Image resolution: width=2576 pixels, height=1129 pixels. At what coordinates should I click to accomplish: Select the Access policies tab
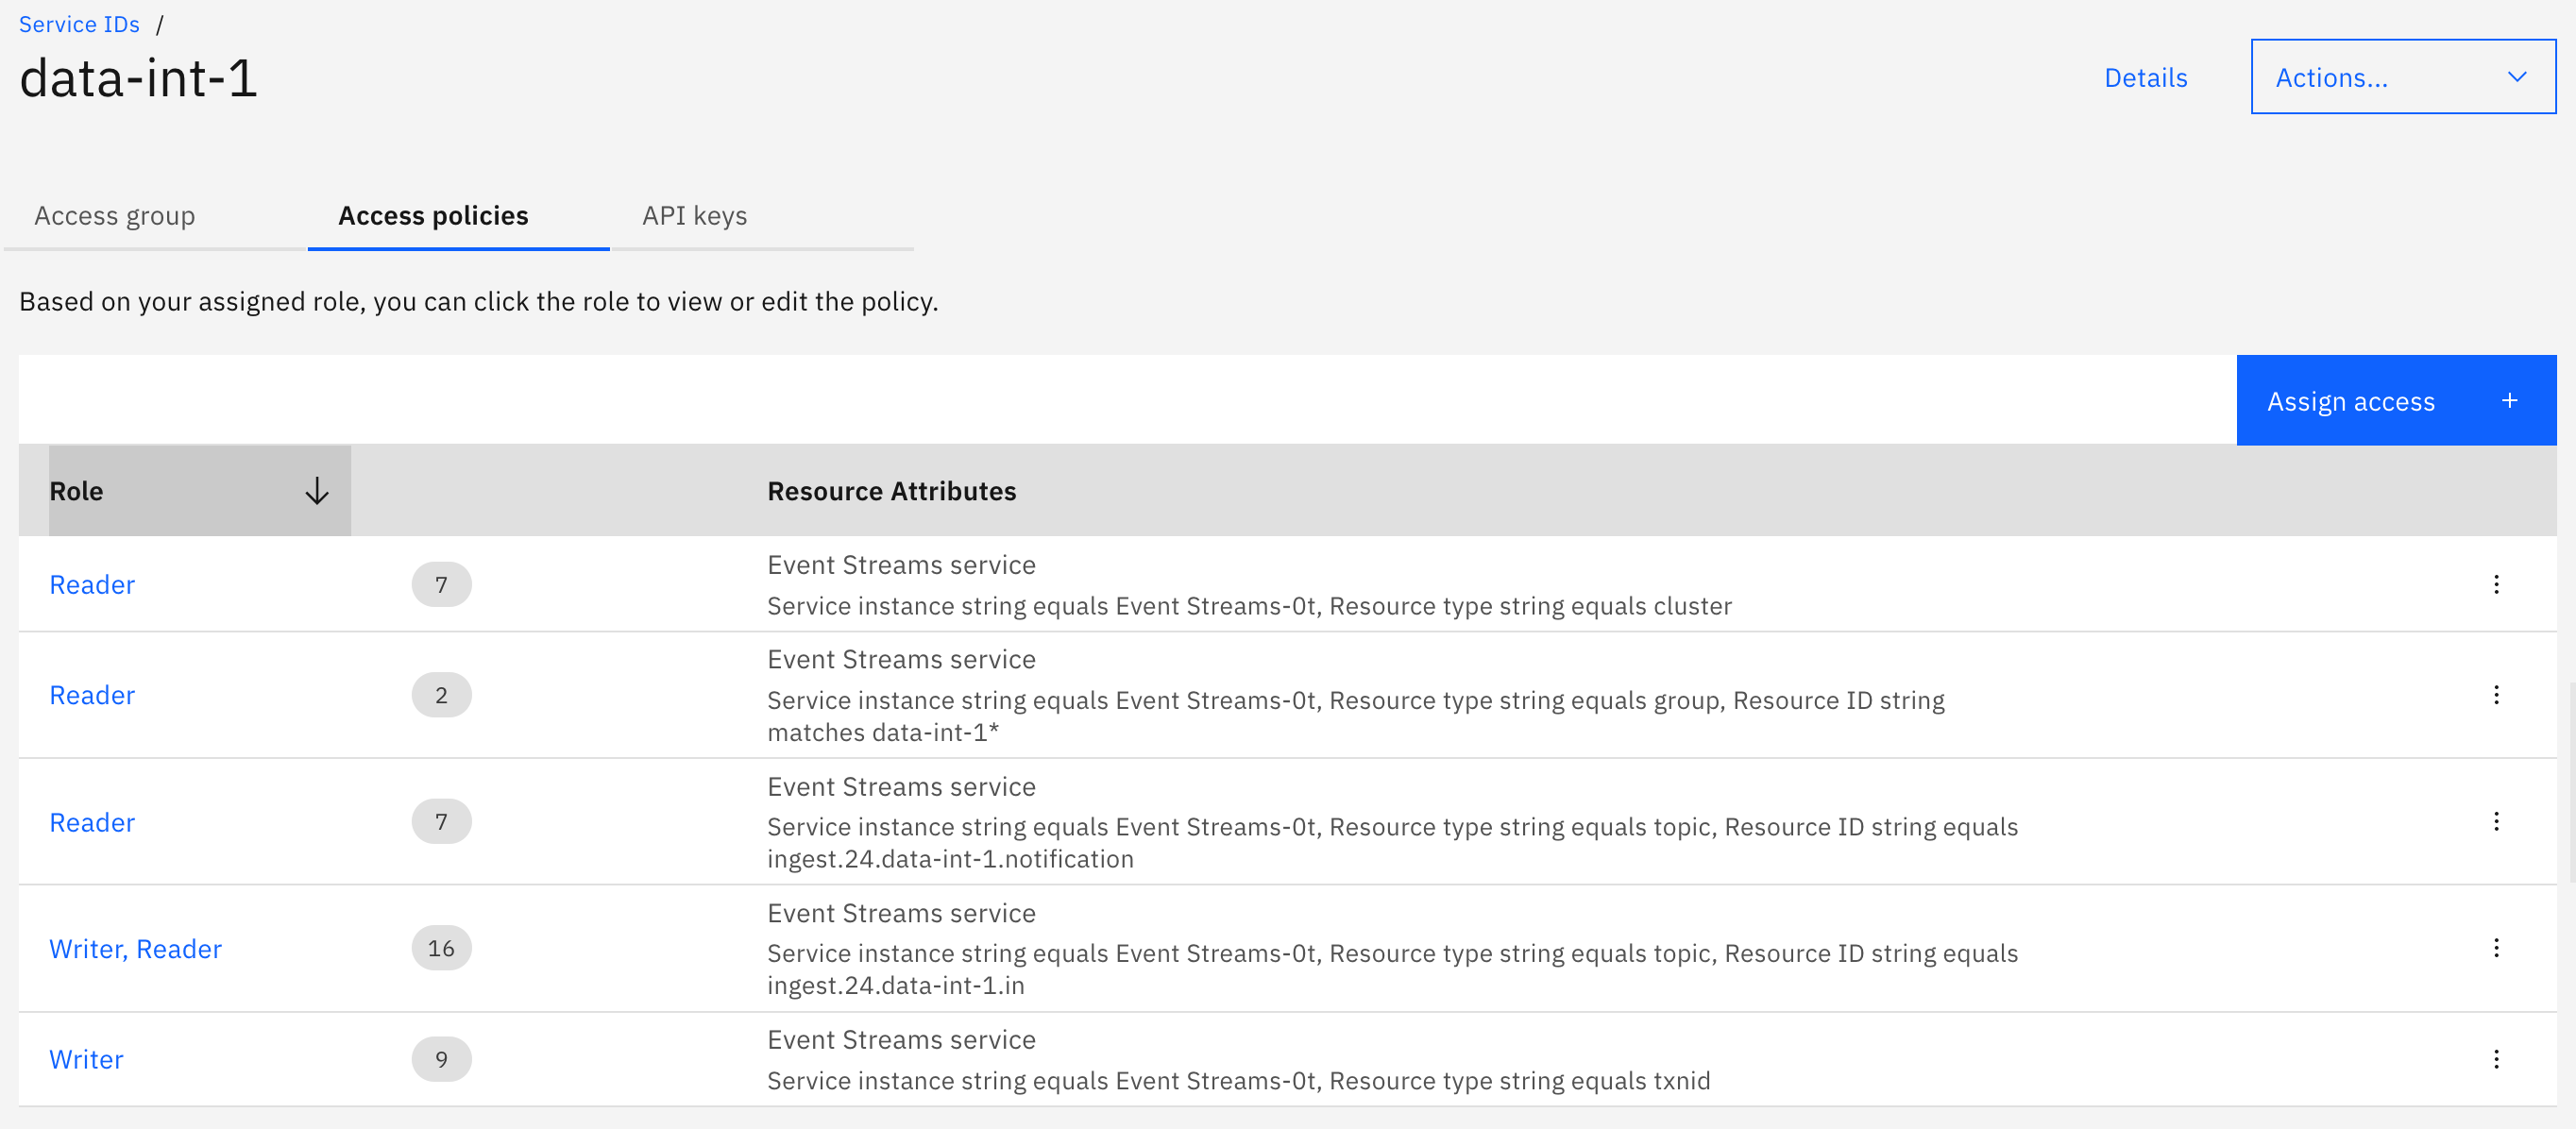[x=433, y=216]
